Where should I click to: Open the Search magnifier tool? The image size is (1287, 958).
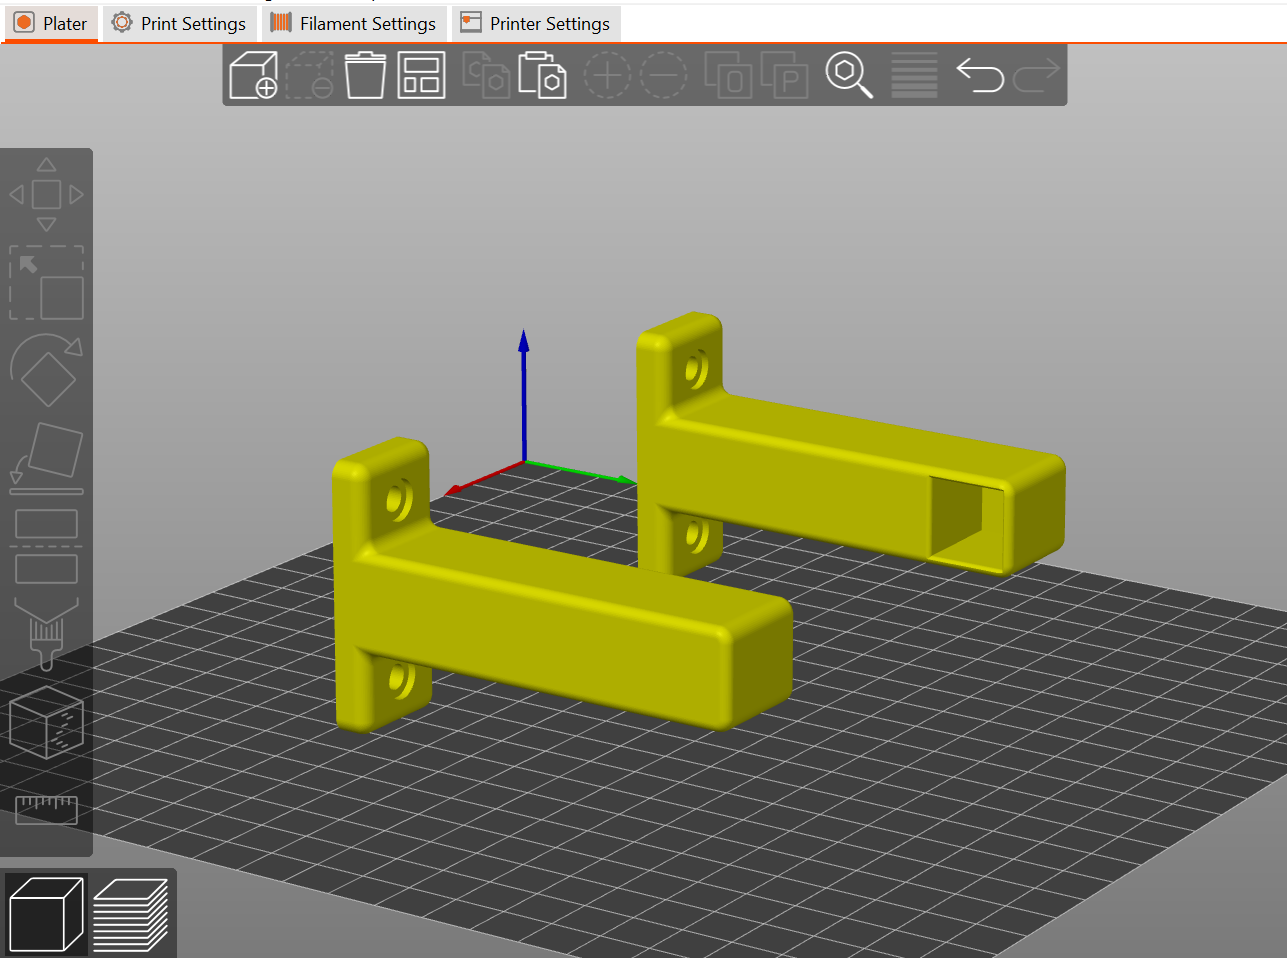coord(848,75)
